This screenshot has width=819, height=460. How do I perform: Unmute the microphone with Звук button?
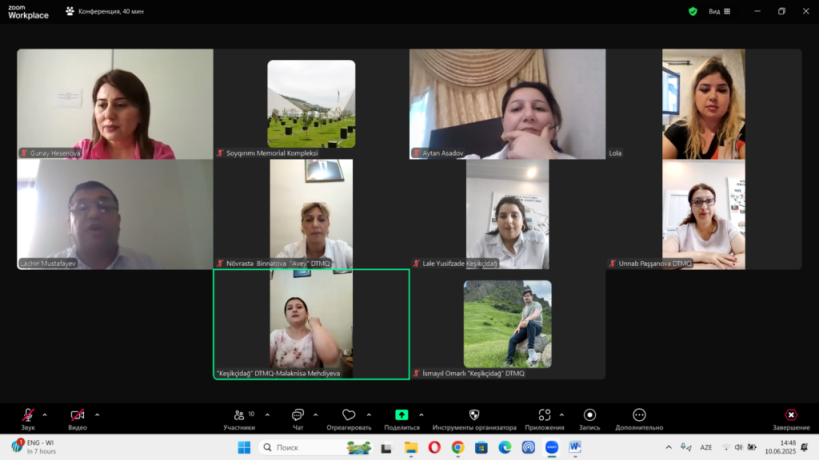tap(28, 415)
